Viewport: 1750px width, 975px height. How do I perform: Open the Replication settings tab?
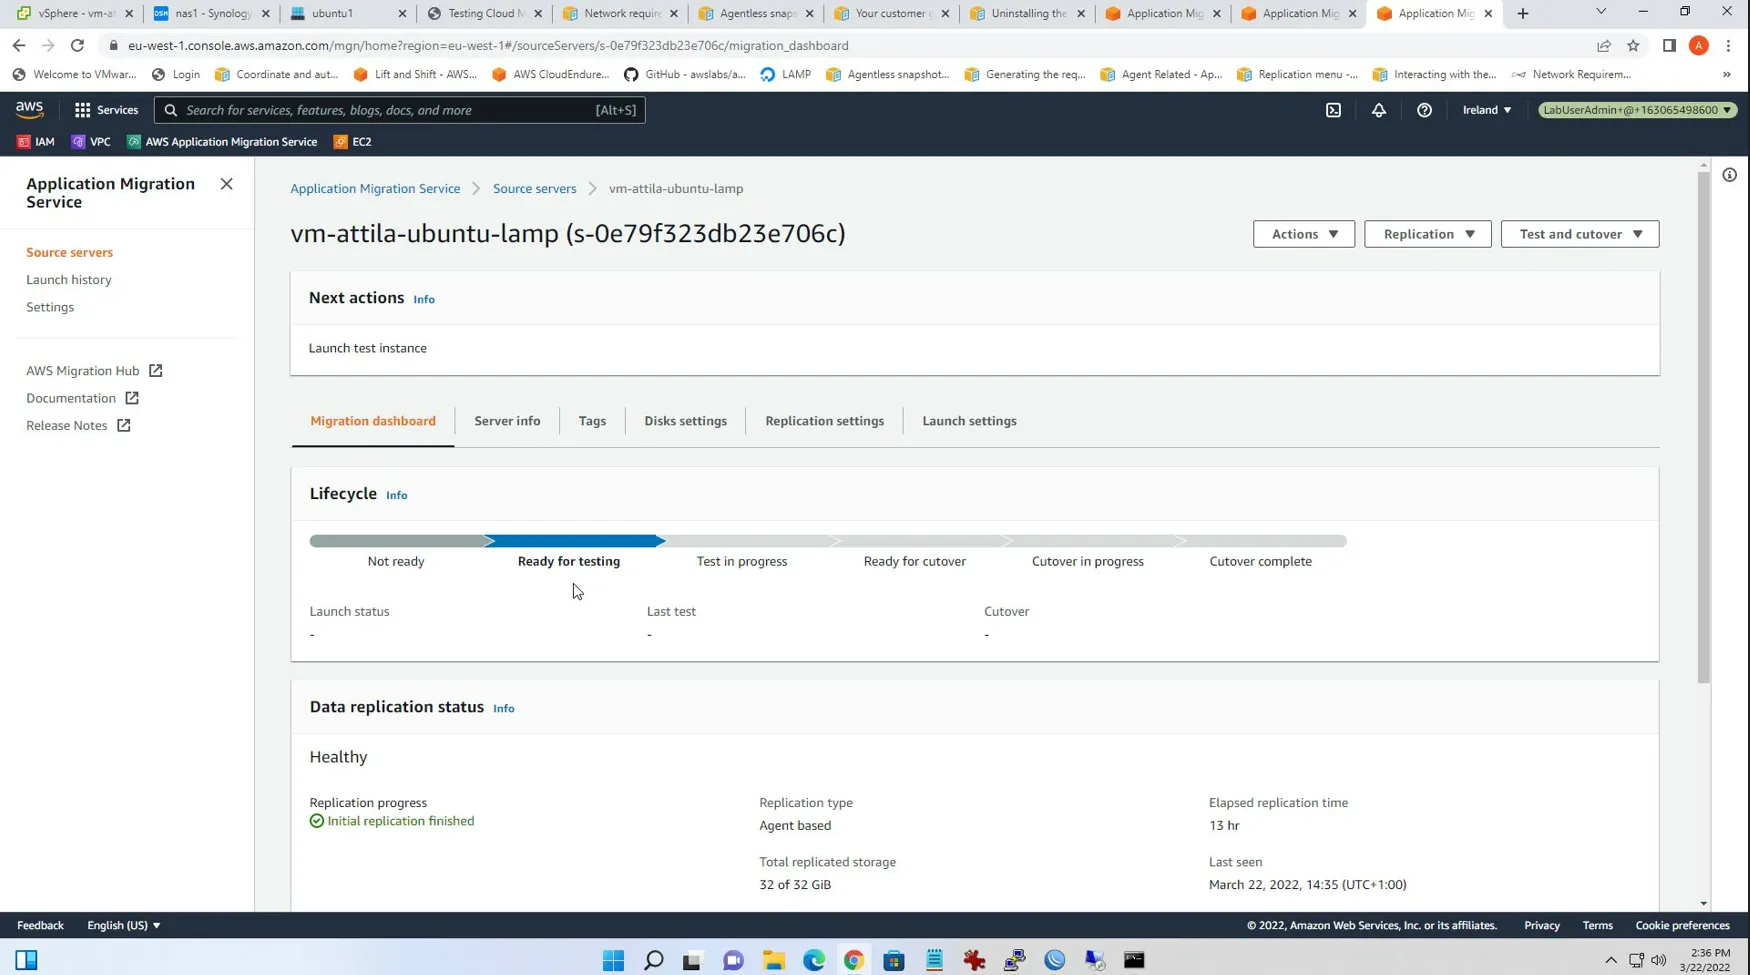coord(825,421)
